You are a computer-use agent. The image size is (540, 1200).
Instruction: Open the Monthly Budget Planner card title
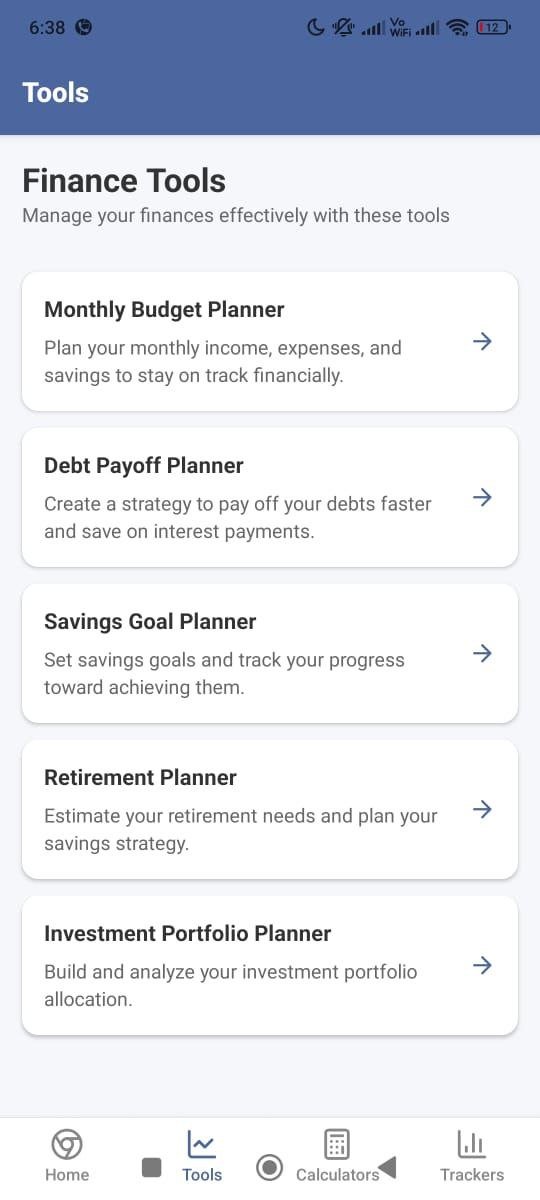[165, 310]
